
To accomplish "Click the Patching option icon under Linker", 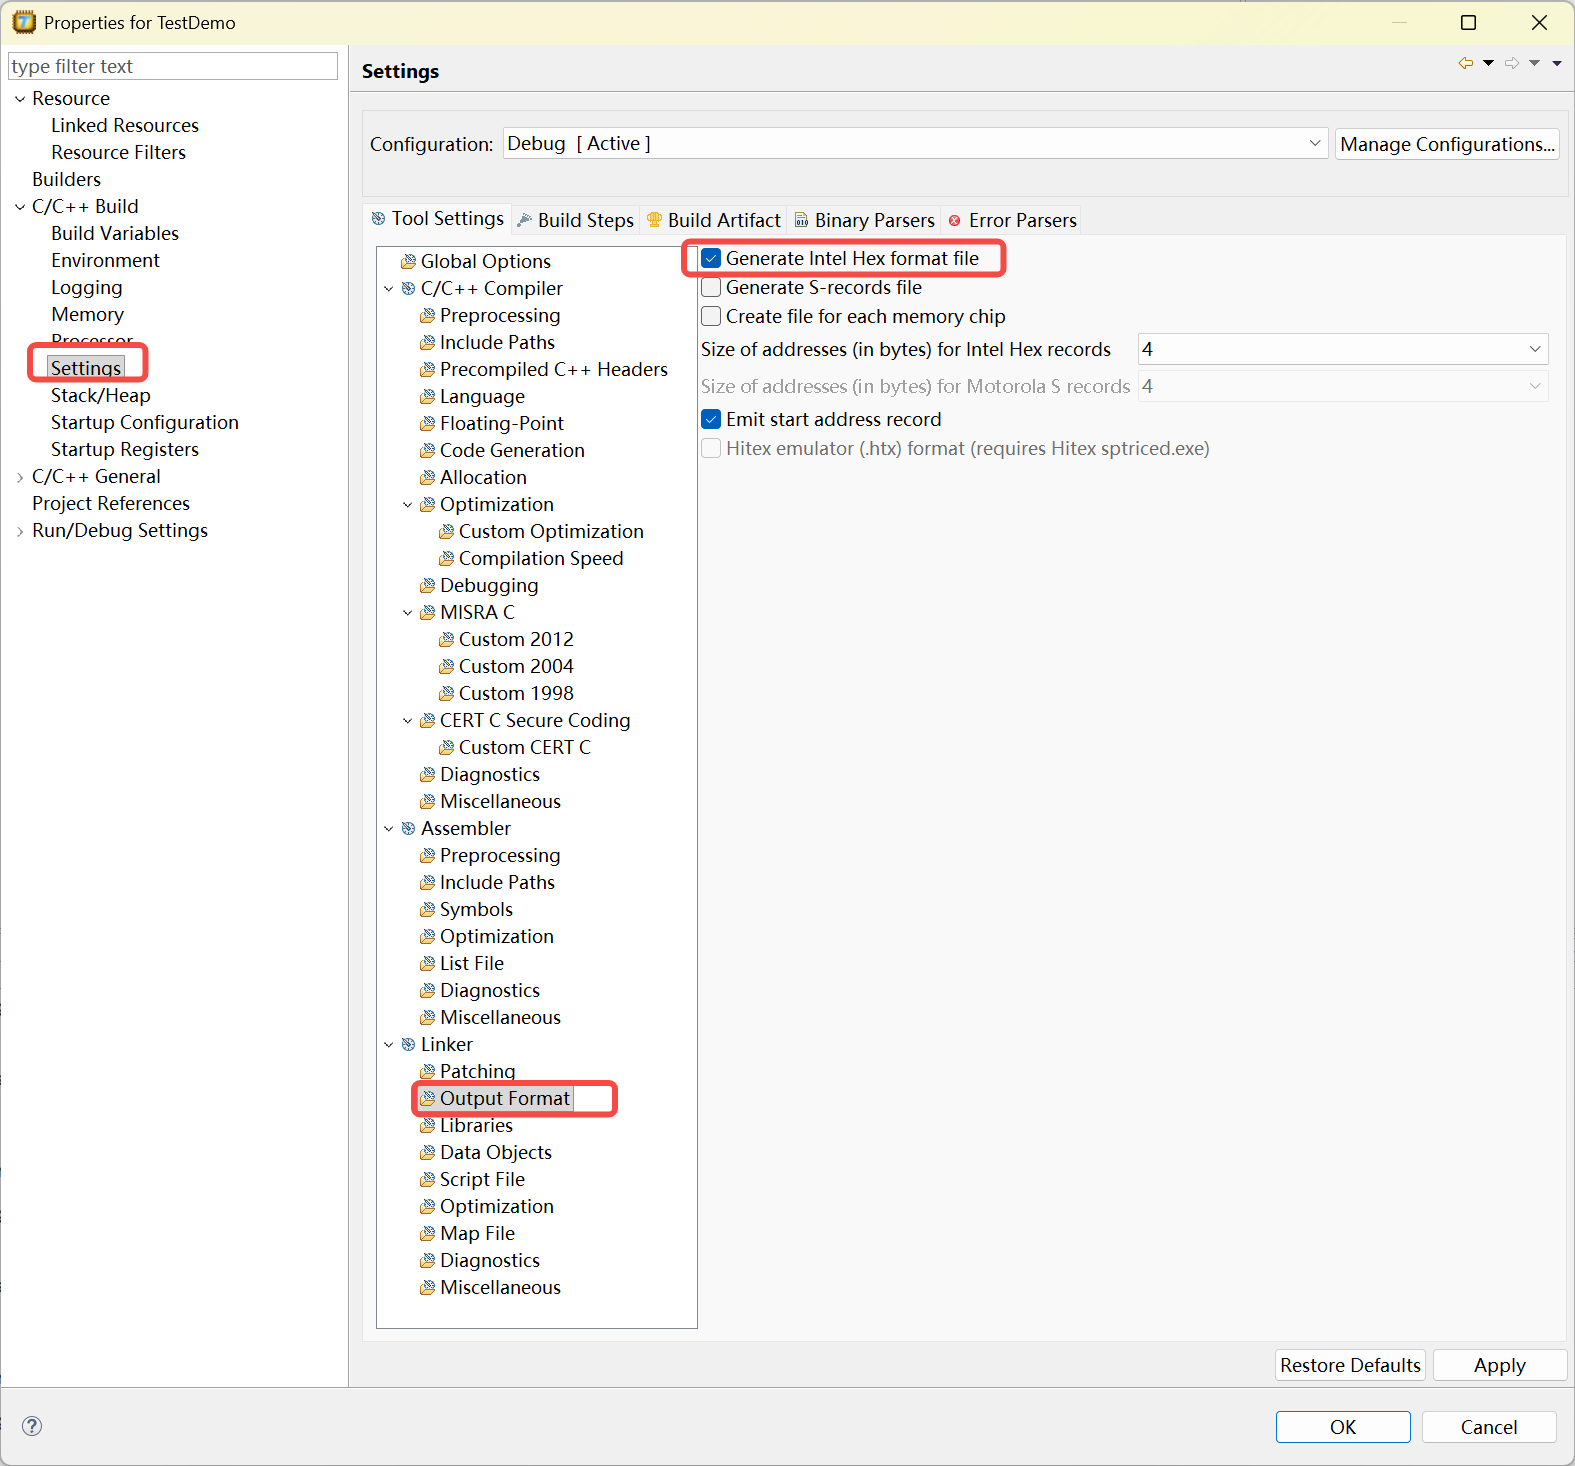I will point(427,1072).
